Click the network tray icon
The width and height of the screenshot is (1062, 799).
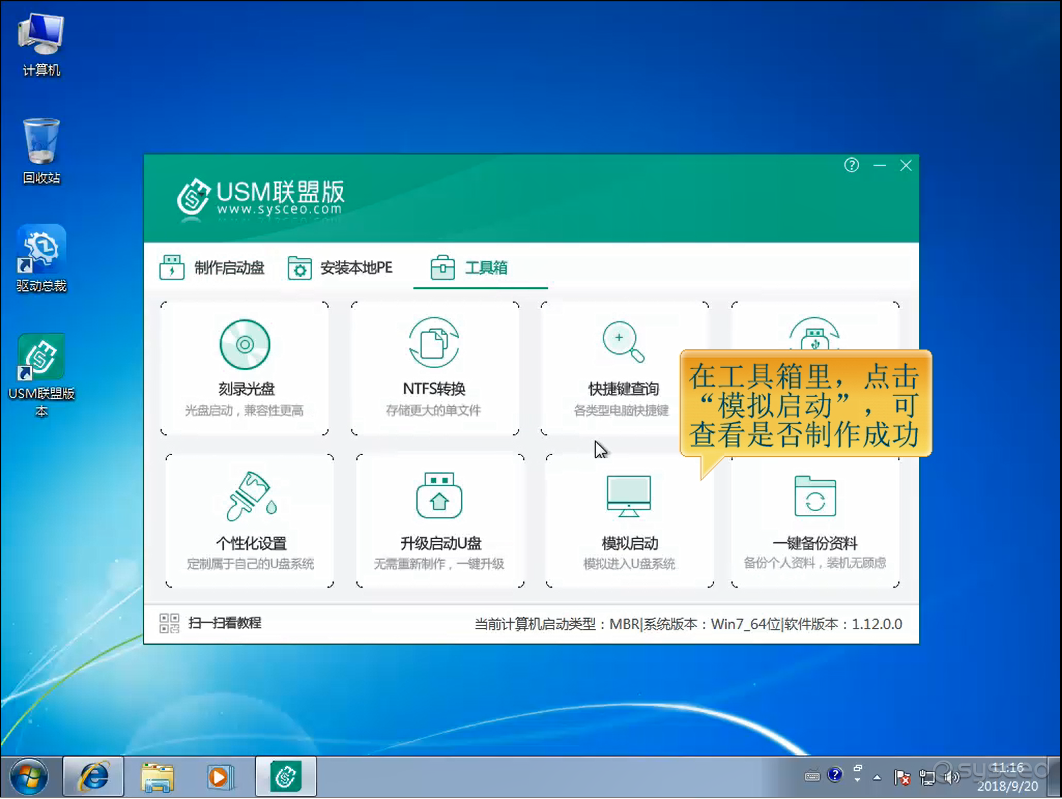click(x=927, y=777)
